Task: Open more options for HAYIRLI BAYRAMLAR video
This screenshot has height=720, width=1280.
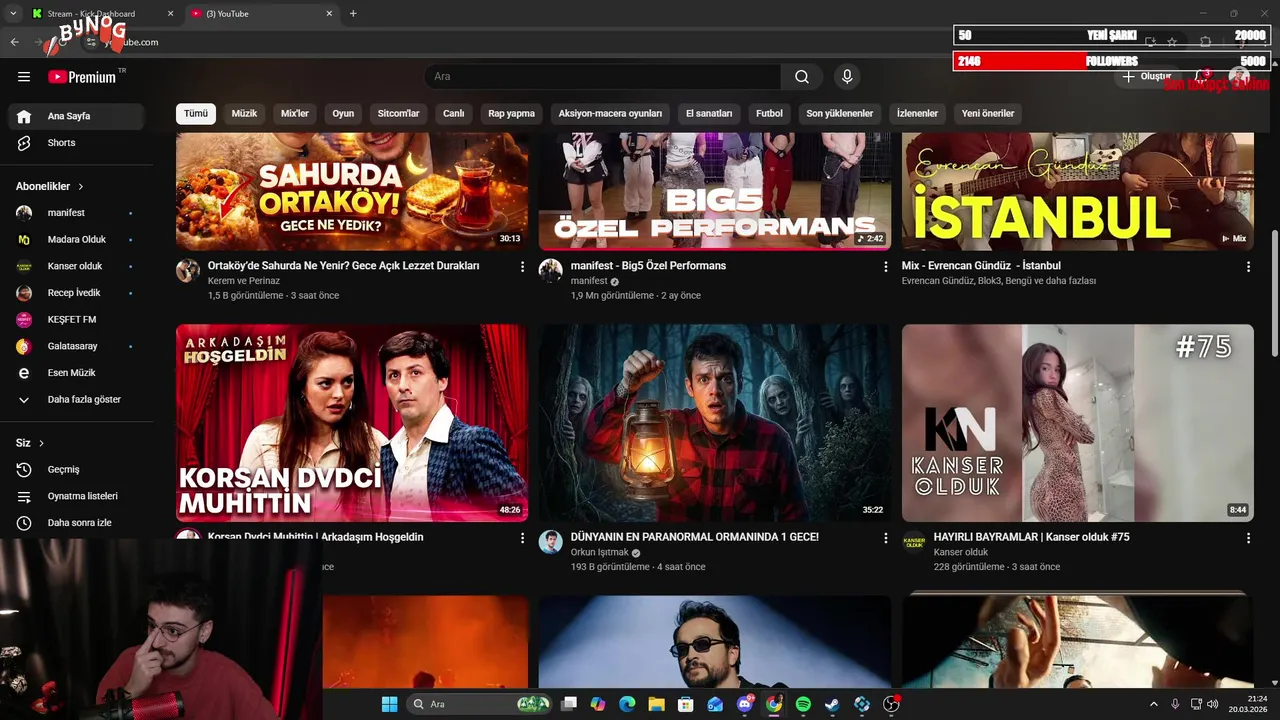Action: [x=1248, y=538]
